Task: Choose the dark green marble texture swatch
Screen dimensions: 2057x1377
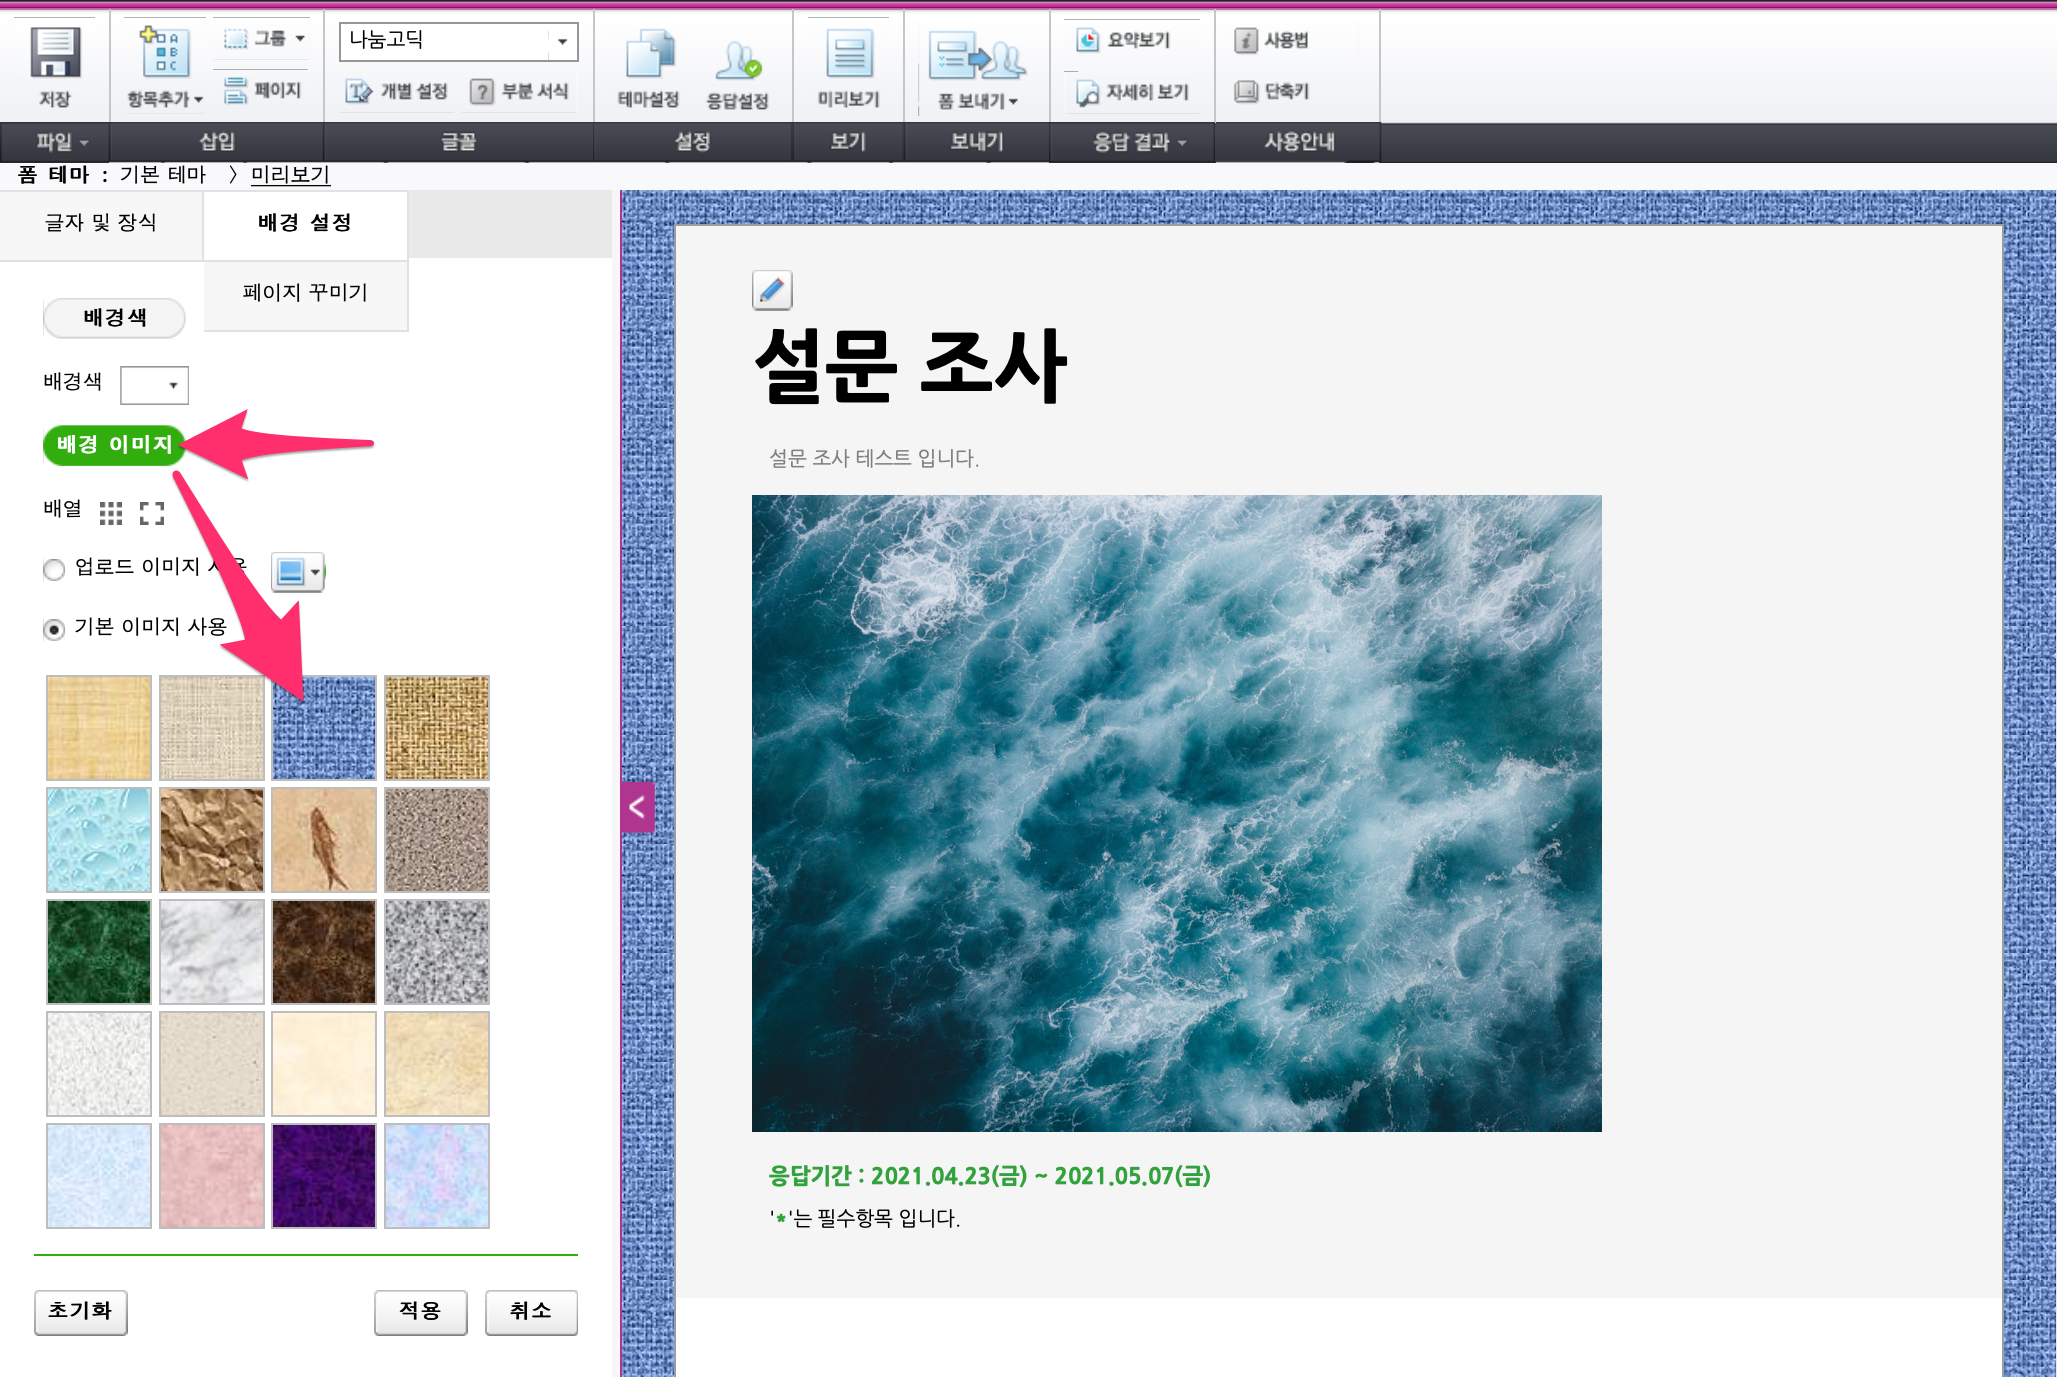Action: [x=99, y=951]
